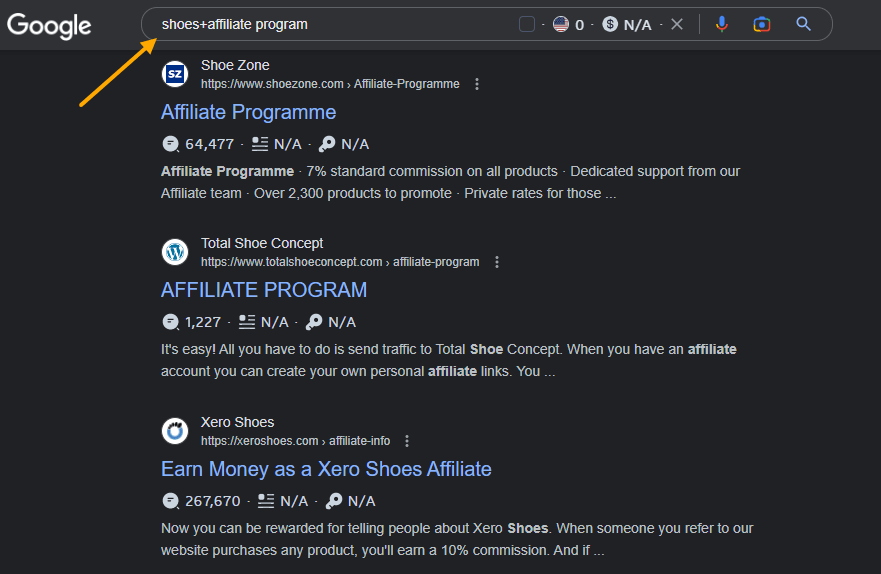
Task: Click the Total Shoe Concept WordPress favicon
Action: click(175, 252)
